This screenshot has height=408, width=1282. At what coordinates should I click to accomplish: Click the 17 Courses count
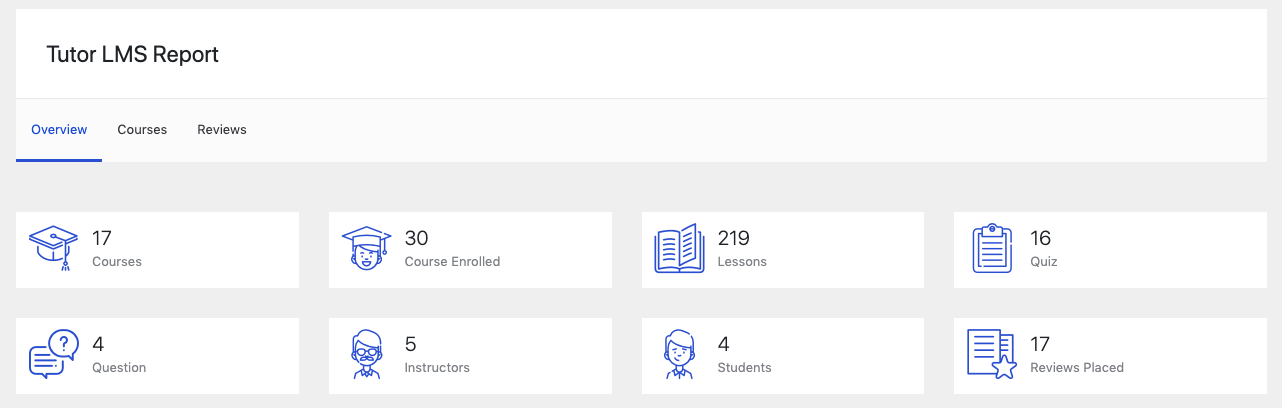[x=101, y=238]
